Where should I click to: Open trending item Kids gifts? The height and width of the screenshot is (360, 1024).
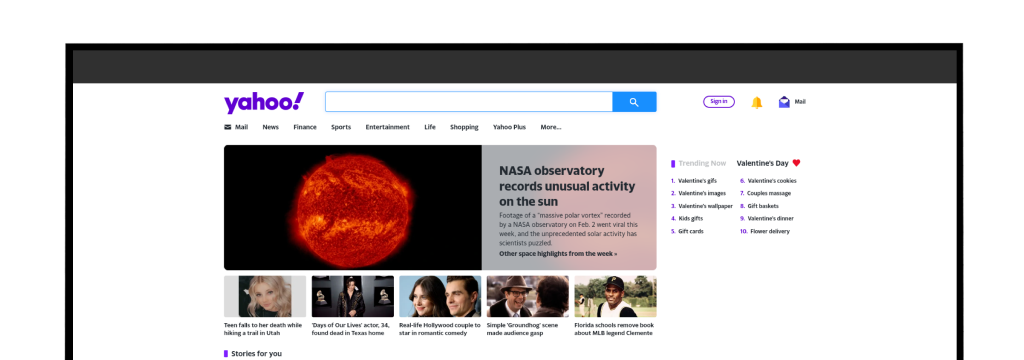pyautogui.click(x=691, y=218)
